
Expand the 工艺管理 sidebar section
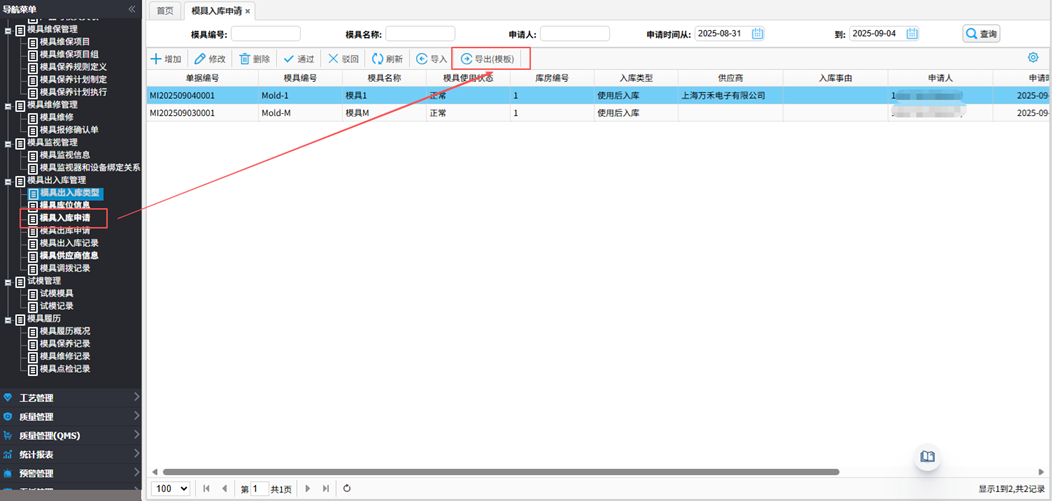click(x=70, y=398)
